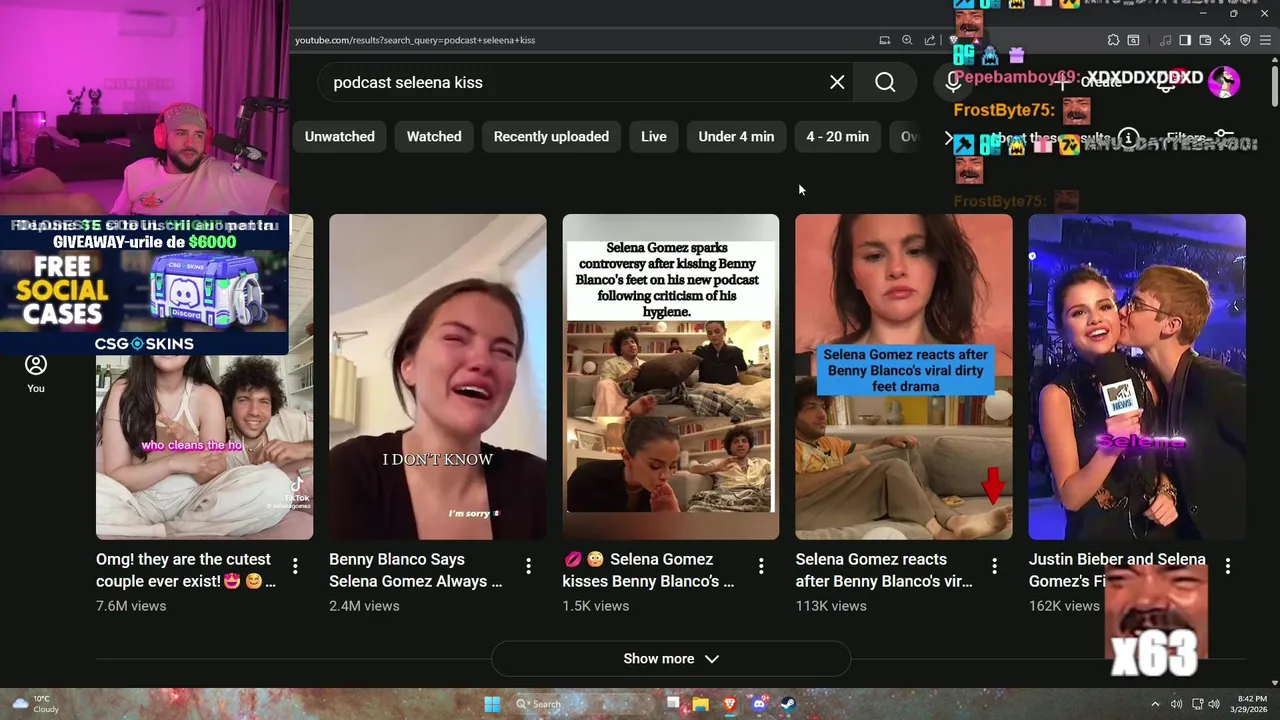Open the Brave Wallet icon

coord(1205,40)
